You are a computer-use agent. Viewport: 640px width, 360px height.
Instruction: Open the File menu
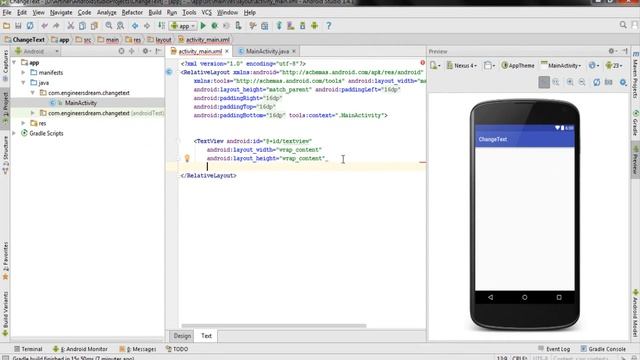click(7, 13)
